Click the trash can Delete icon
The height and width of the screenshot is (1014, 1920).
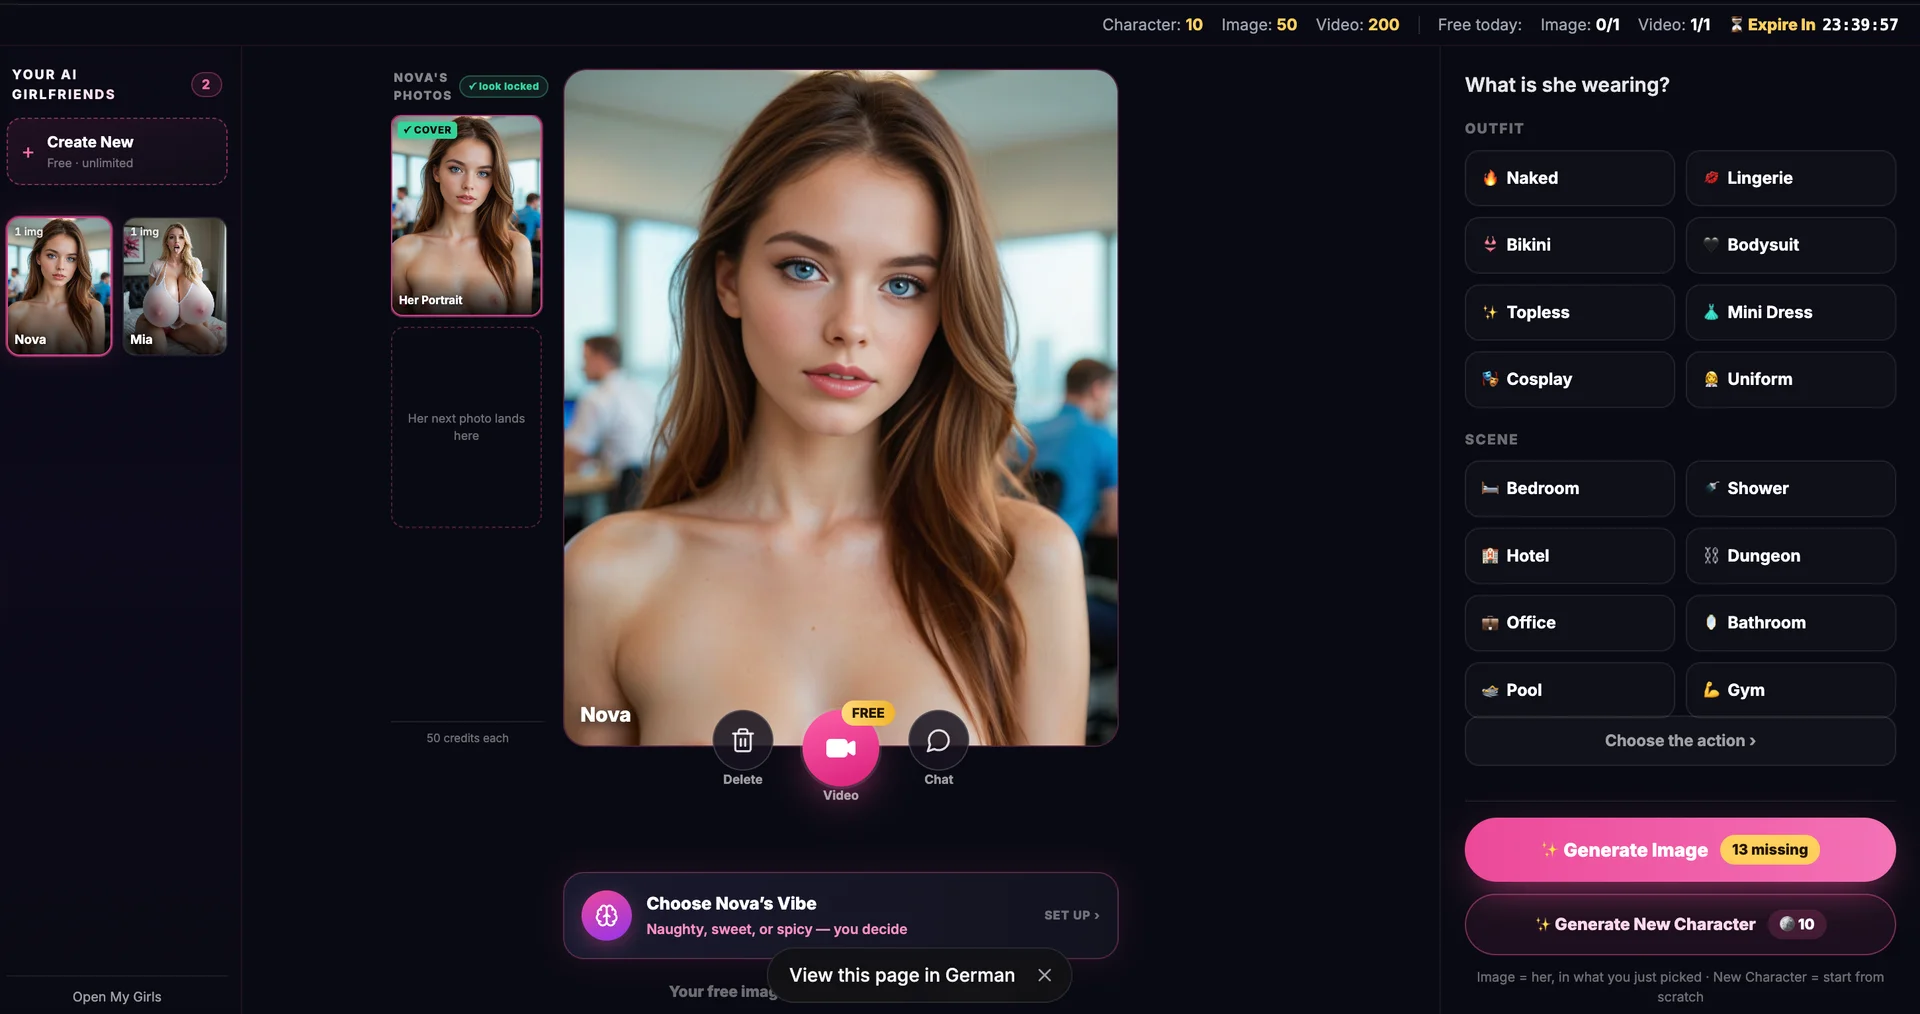[x=742, y=741]
